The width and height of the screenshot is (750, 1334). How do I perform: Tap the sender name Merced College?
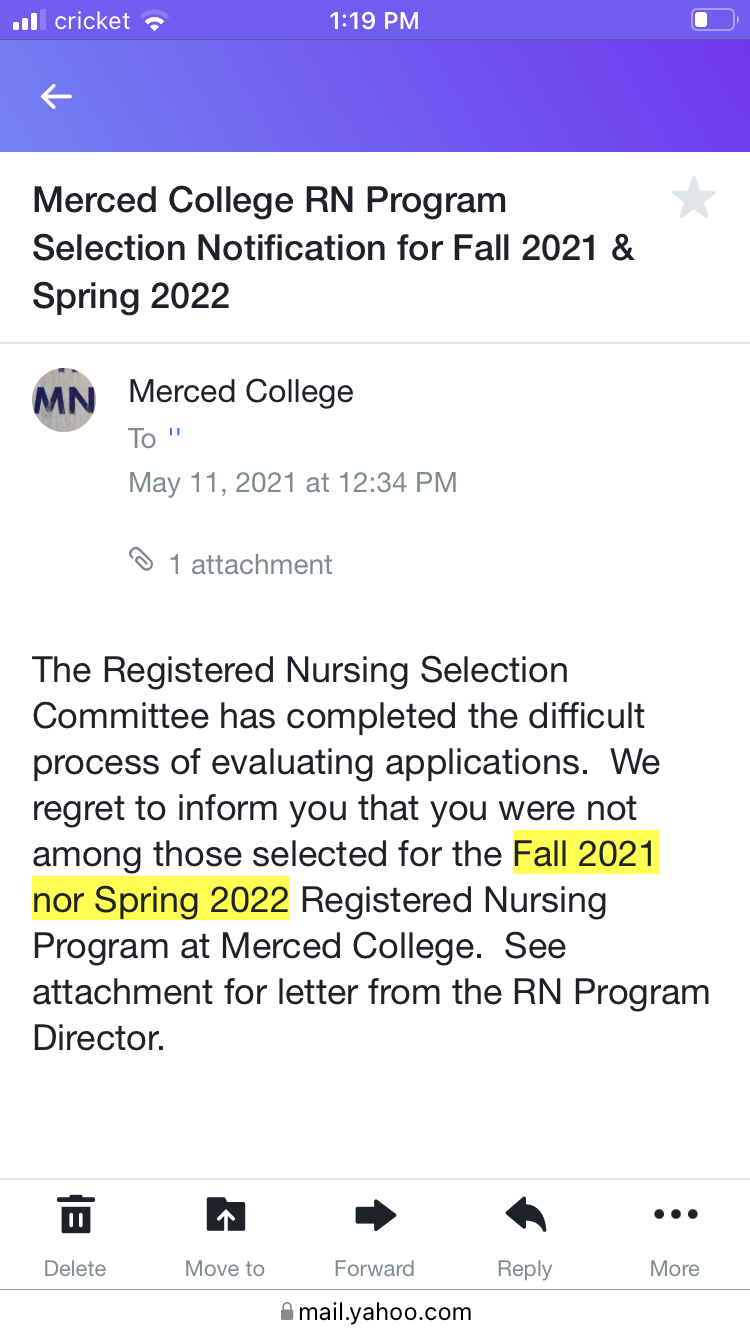(x=241, y=391)
